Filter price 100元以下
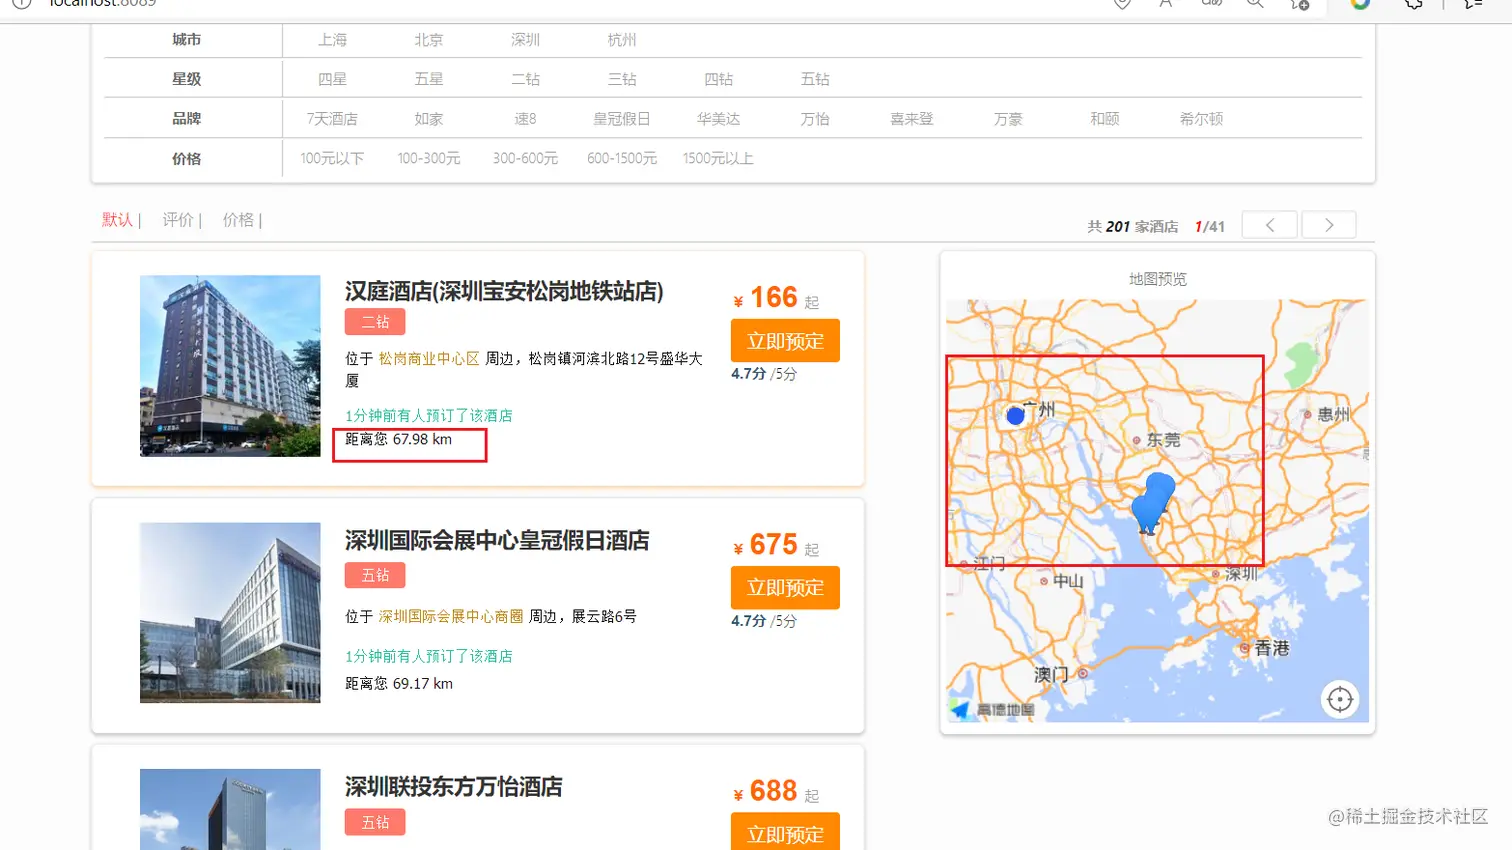1512x850 pixels. pyautogui.click(x=332, y=158)
